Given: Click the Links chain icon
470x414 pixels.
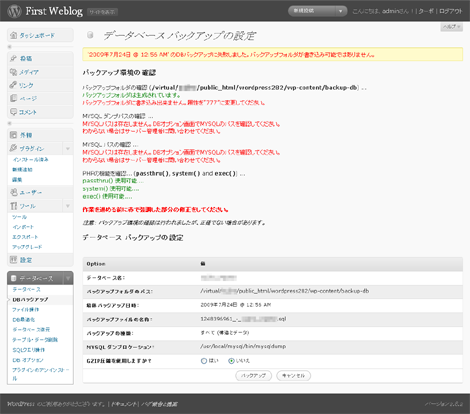Looking at the screenshot, I should tap(13, 85).
